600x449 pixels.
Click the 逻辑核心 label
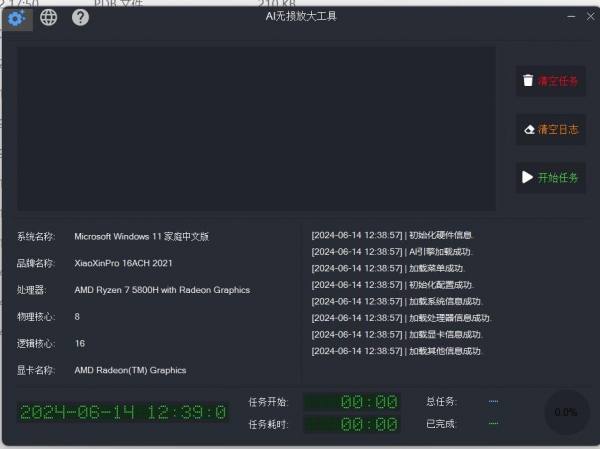36,343
